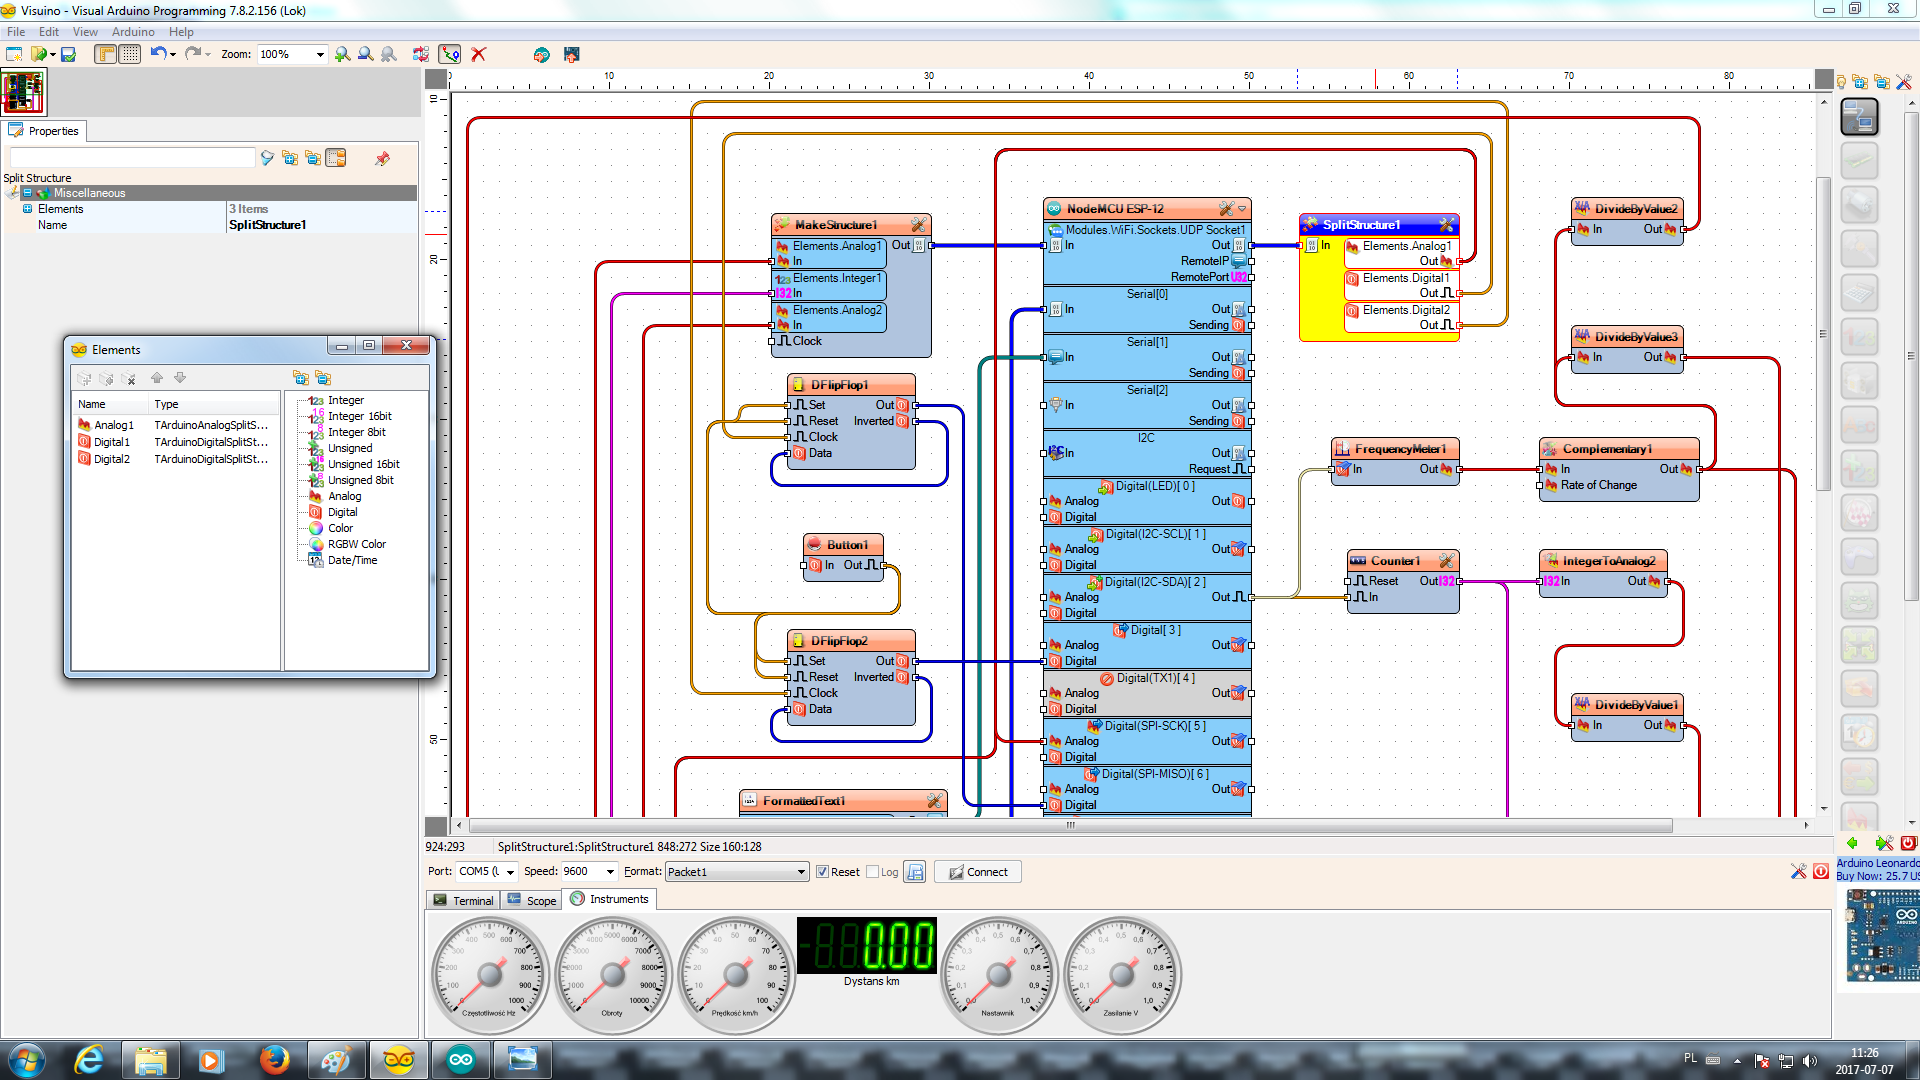The width and height of the screenshot is (1920, 1080).
Task: Switch to the Scope tab
Action: tap(531, 900)
